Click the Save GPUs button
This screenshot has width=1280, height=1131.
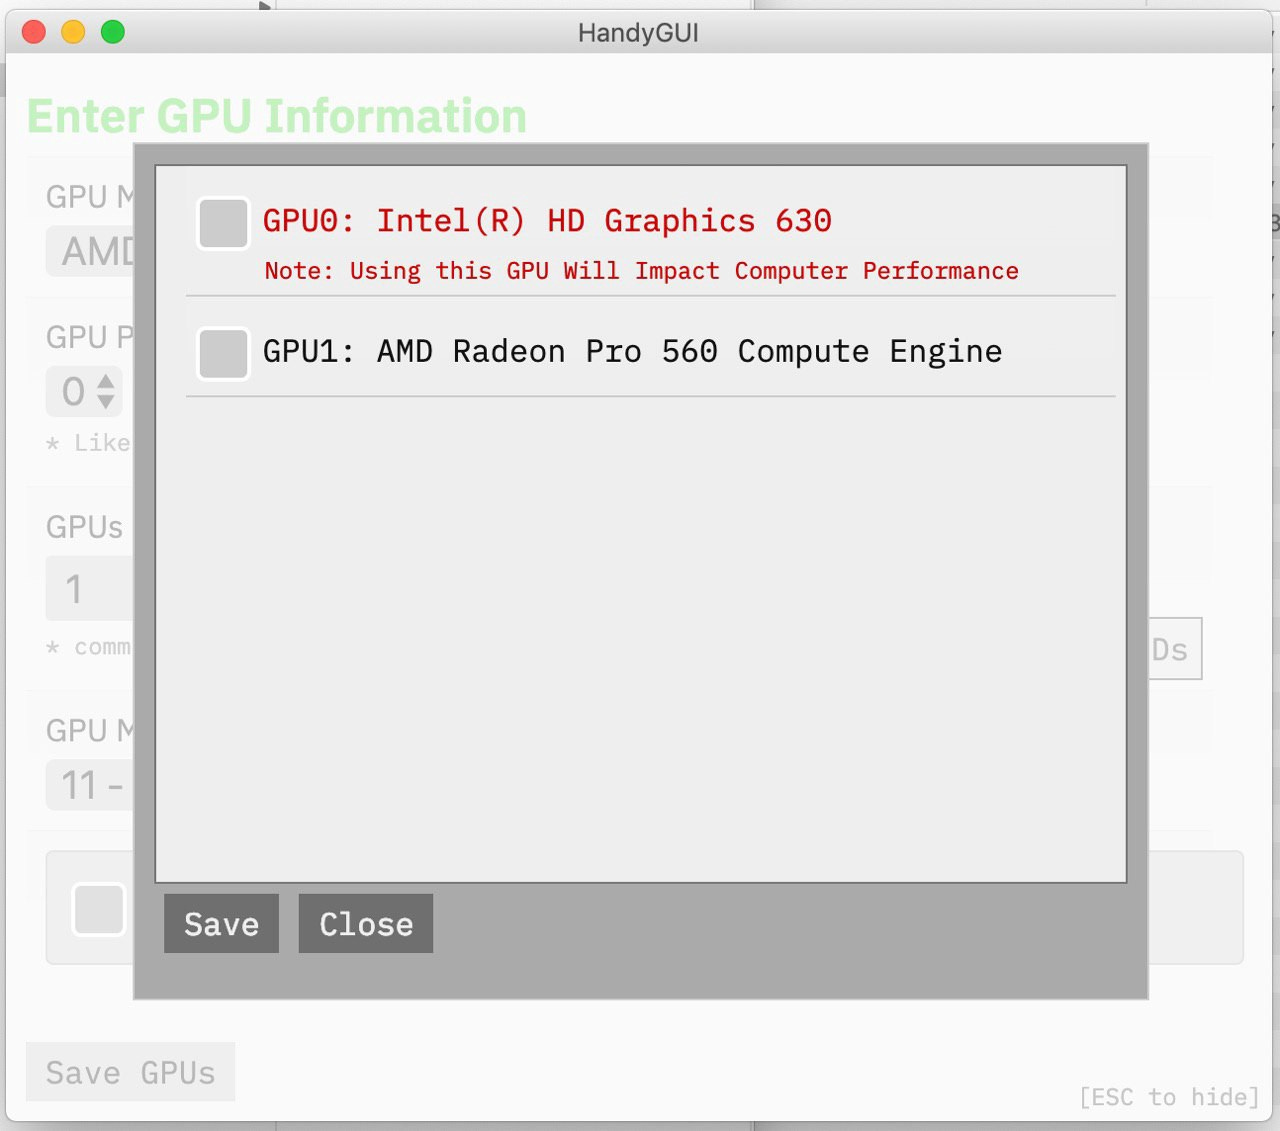[130, 1072]
